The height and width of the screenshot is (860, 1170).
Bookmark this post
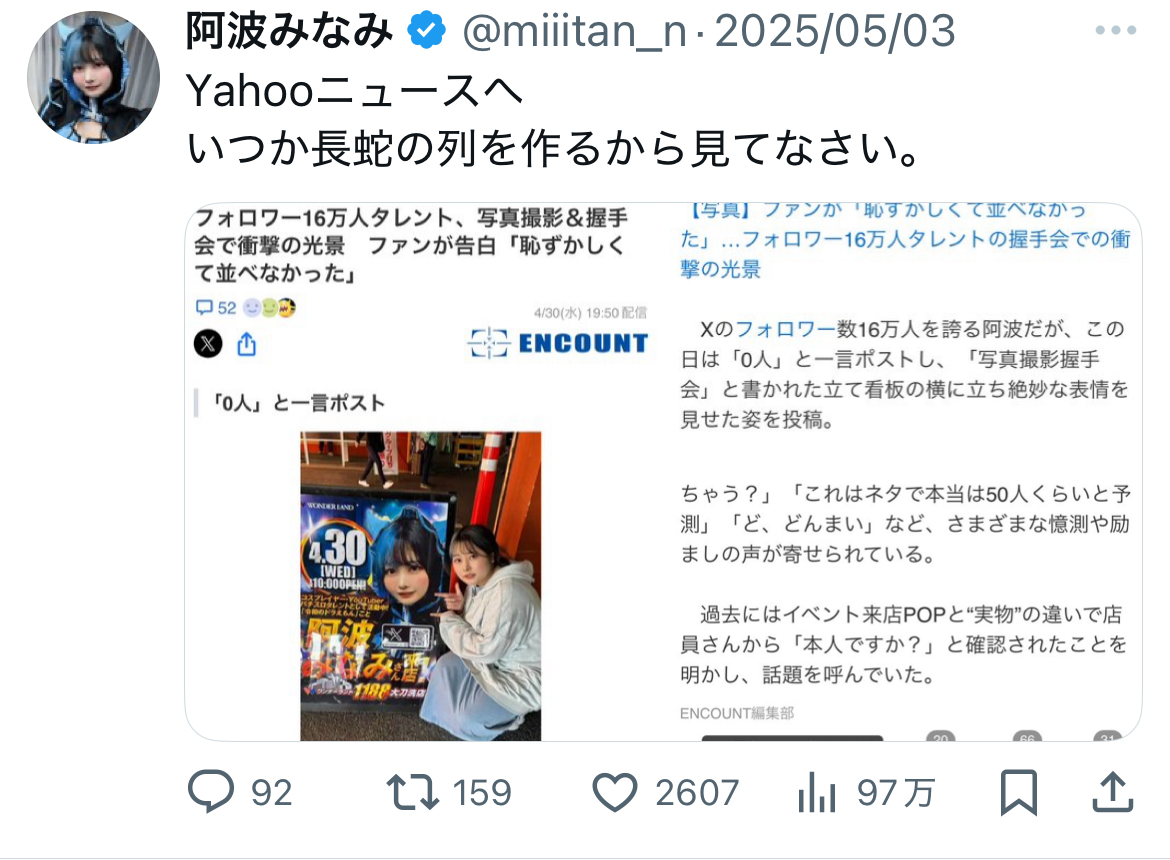(x=1019, y=792)
